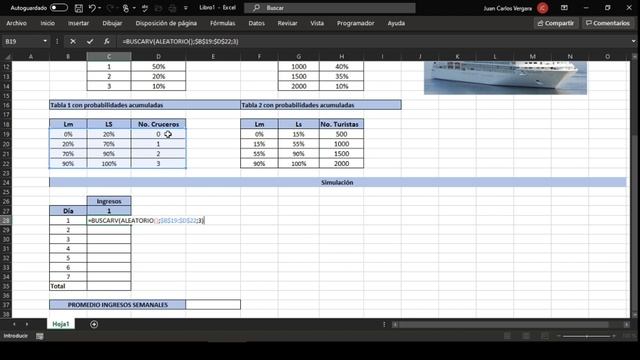Image resolution: width=640 pixels, height=360 pixels.
Task: Click the Save icon in quick access toolbar
Action: [79, 8]
